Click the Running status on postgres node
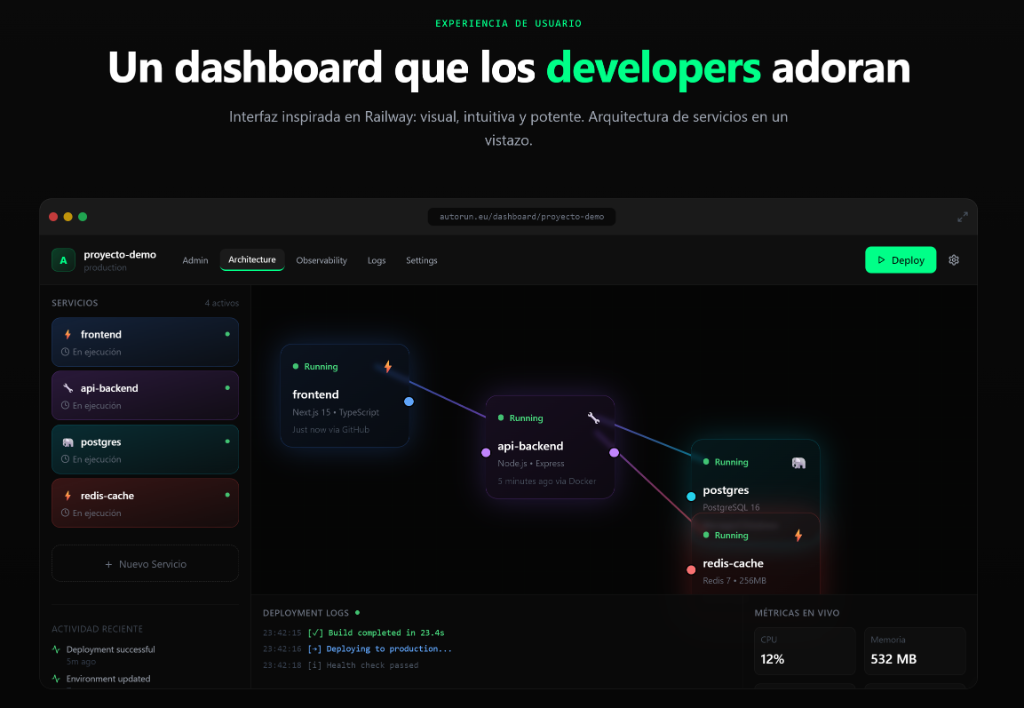Image resolution: width=1024 pixels, height=708 pixels. click(x=726, y=462)
